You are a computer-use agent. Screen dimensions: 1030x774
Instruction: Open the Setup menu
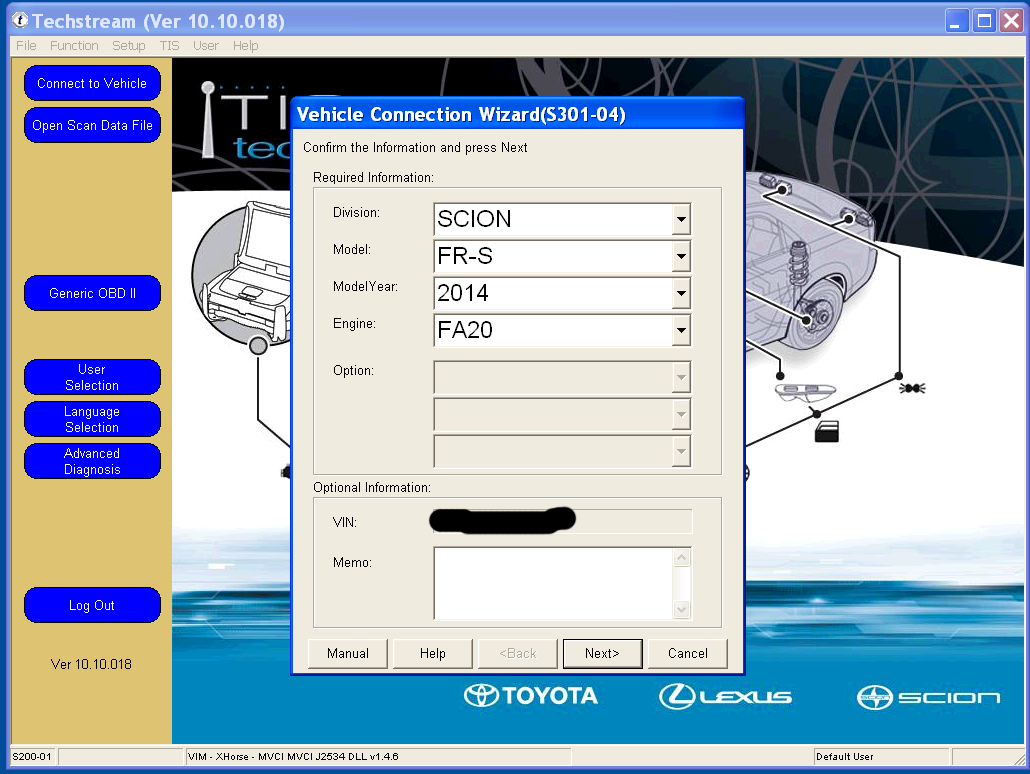pyautogui.click(x=128, y=46)
